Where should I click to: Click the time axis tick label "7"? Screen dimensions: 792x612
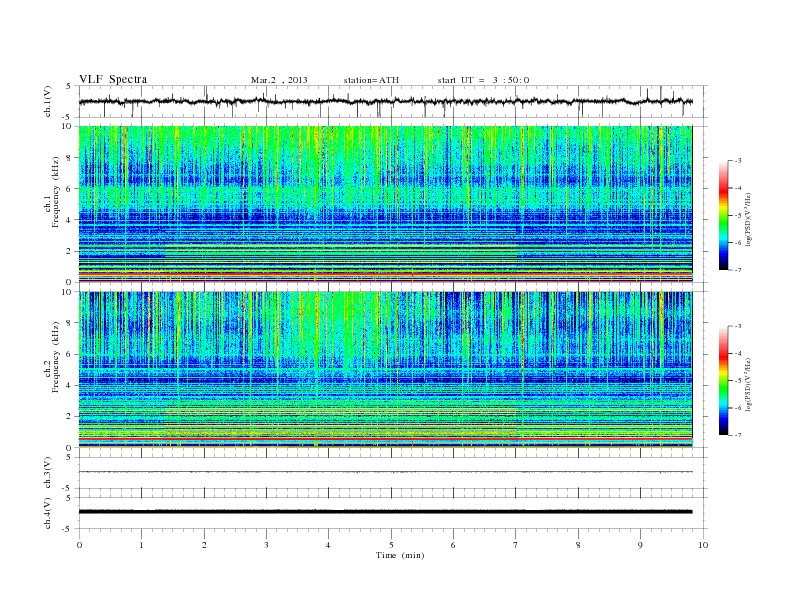pos(516,545)
